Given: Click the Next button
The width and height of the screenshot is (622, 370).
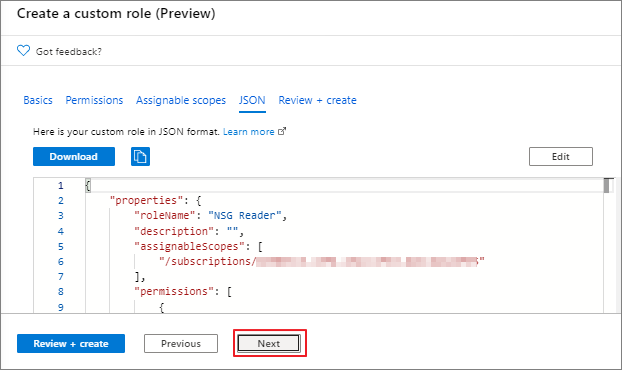Looking at the screenshot, I should pos(269,343).
